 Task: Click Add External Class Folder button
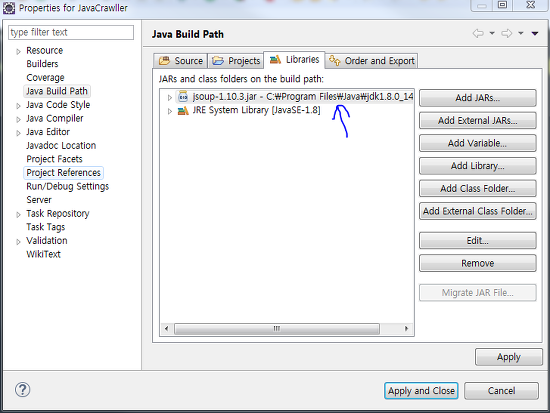(477, 211)
